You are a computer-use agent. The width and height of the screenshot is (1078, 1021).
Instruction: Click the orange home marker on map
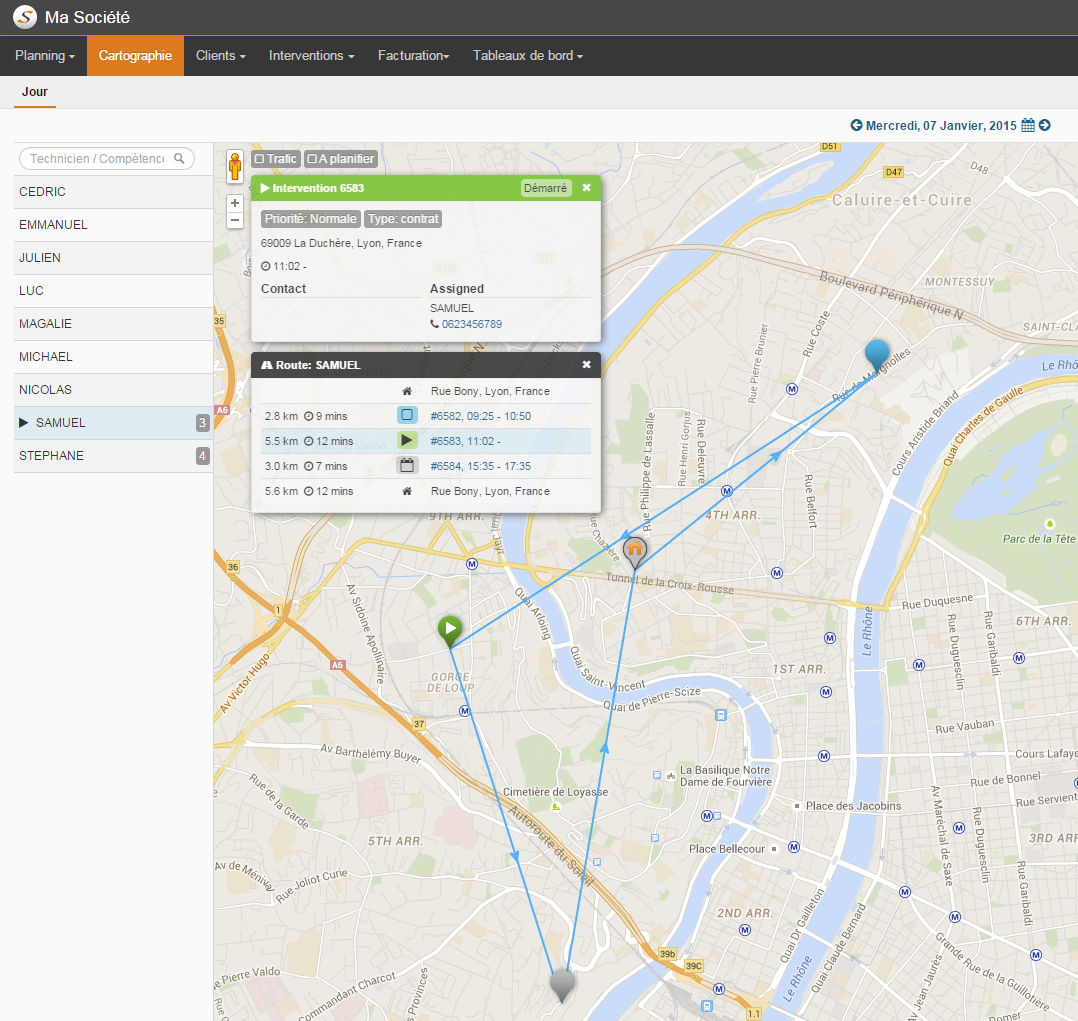coord(635,549)
